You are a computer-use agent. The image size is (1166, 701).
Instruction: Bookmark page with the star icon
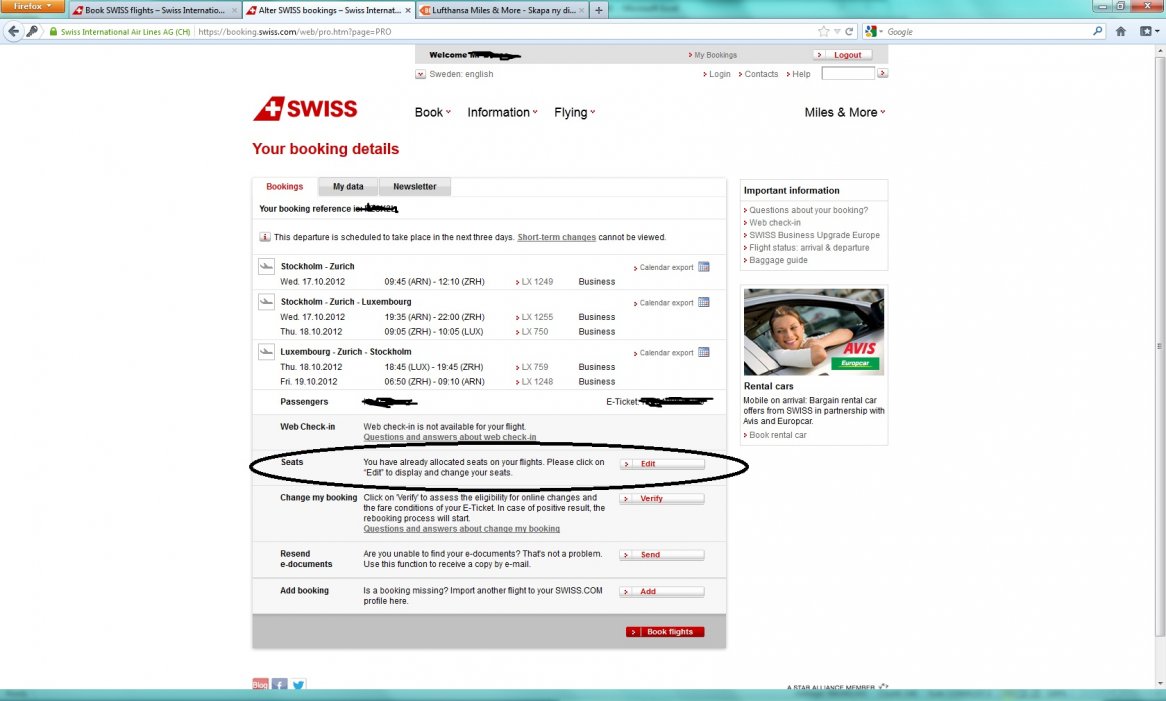823,32
